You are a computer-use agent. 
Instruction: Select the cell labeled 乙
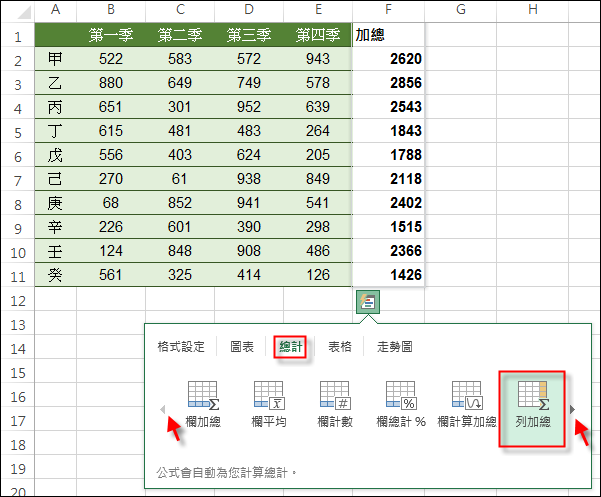(56, 83)
